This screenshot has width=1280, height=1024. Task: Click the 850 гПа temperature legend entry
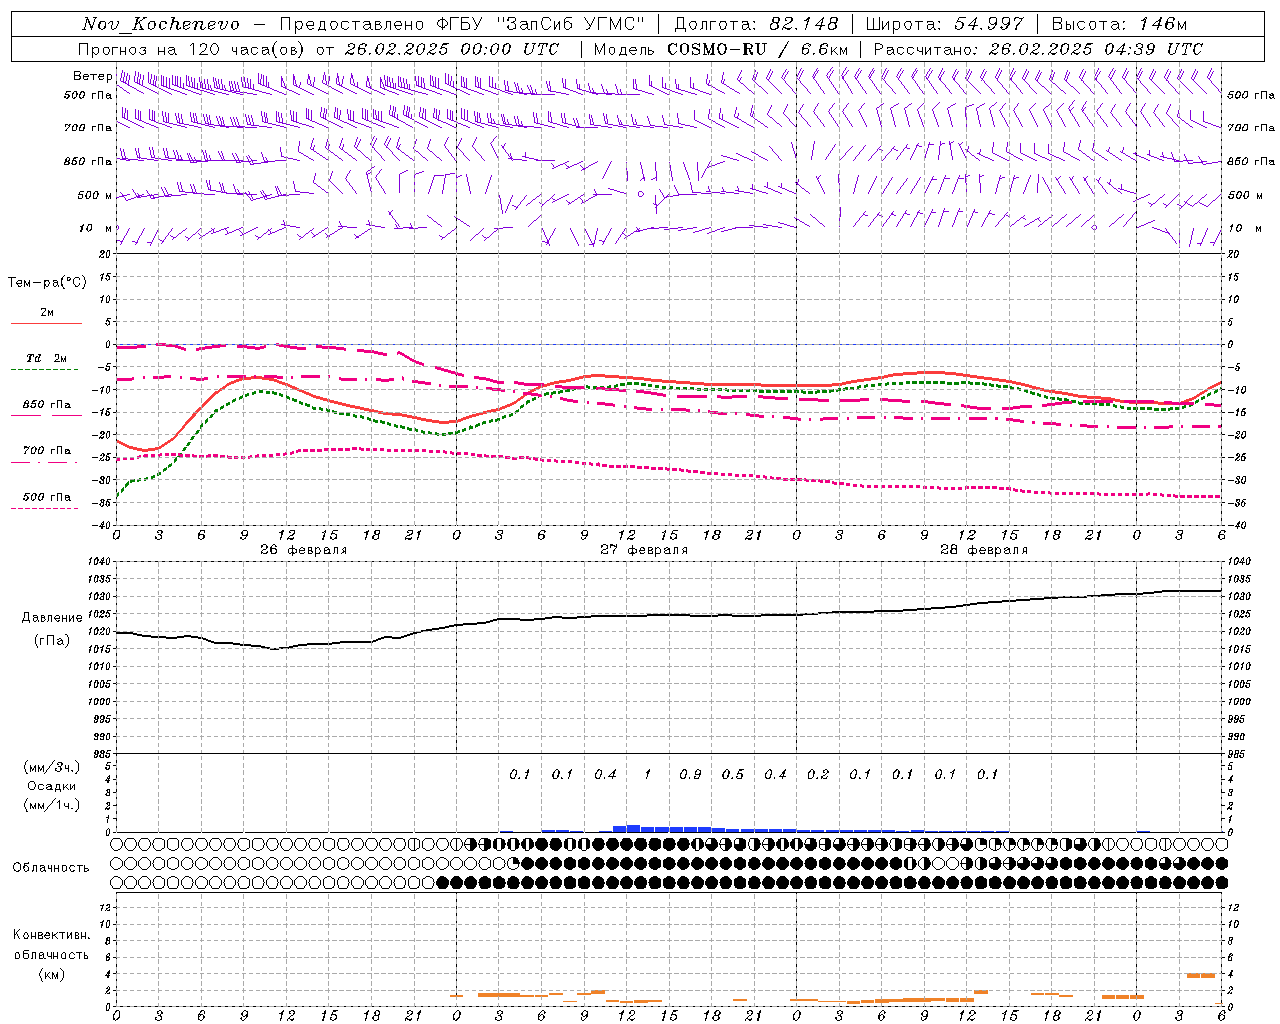pos(46,406)
